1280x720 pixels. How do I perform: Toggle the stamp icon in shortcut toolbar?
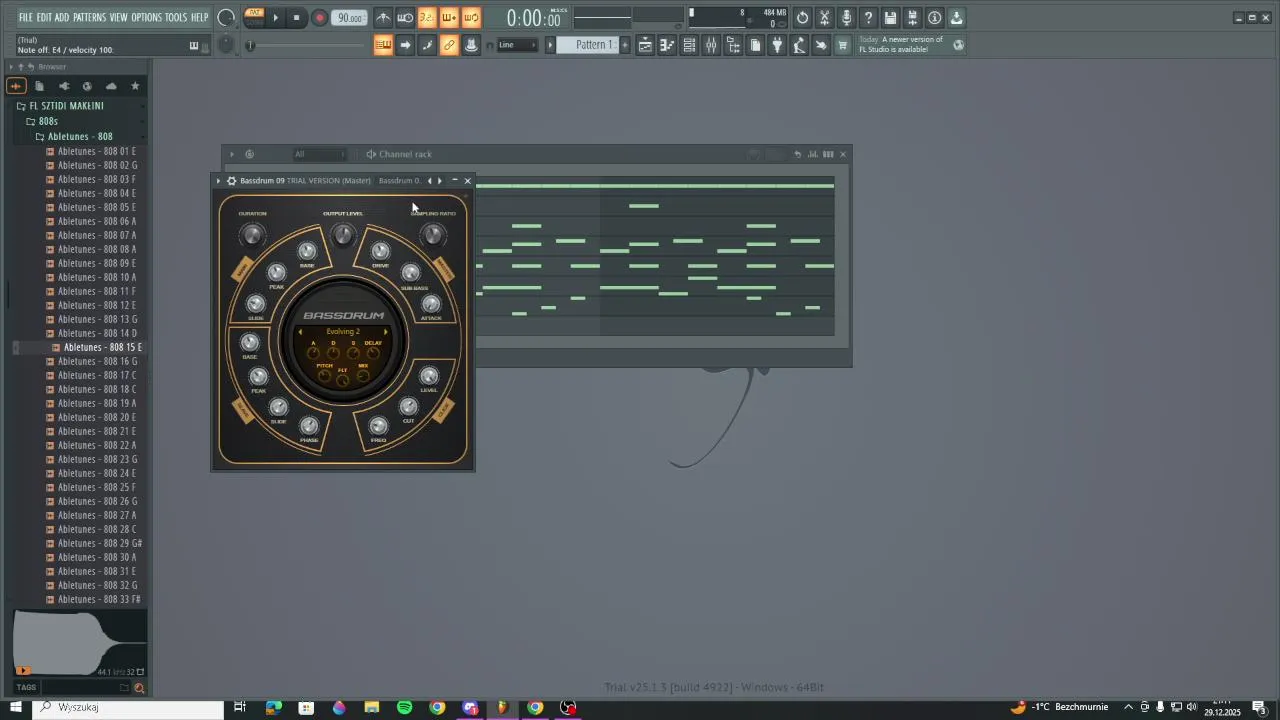[x=471, y=45]
